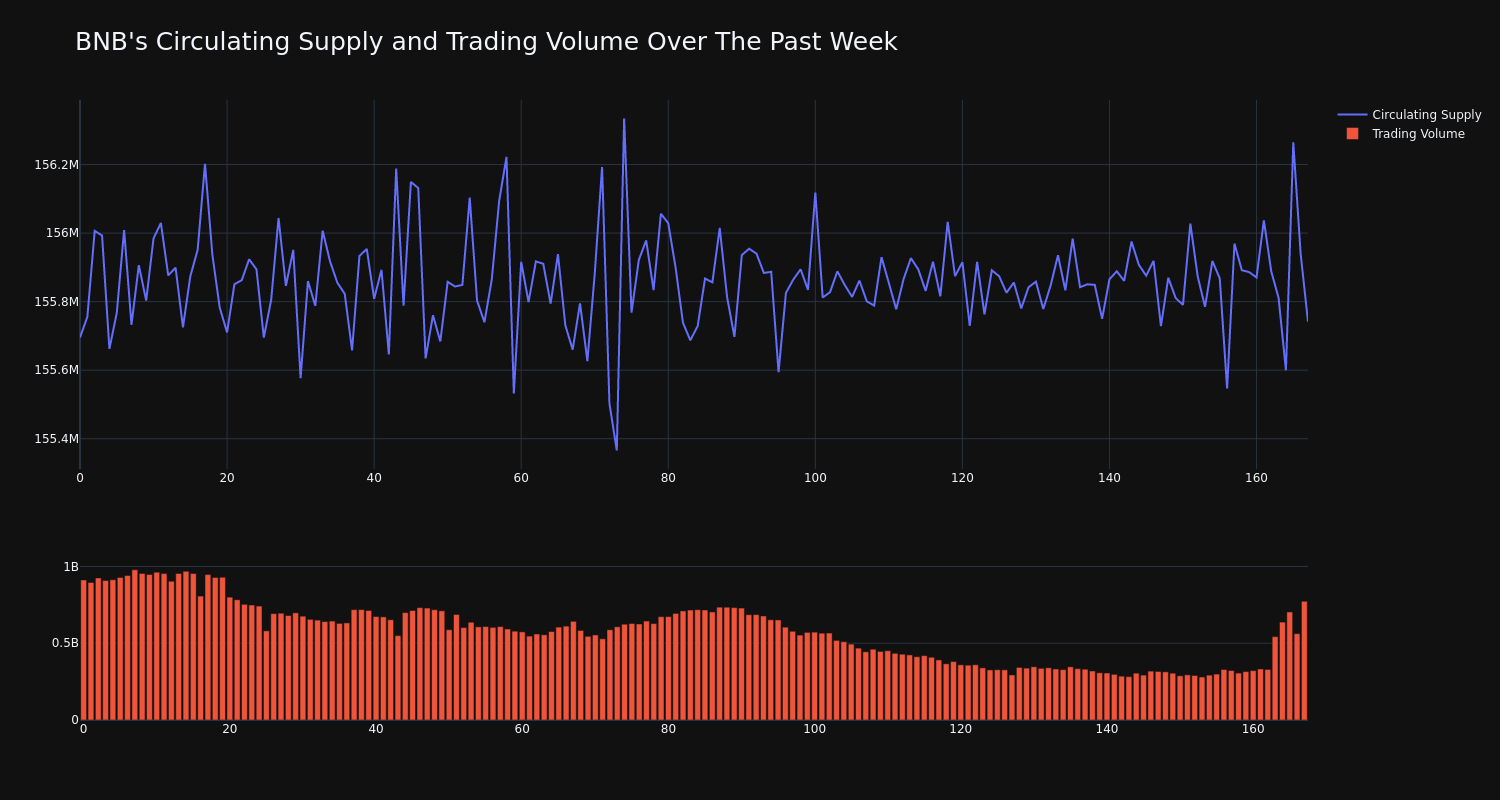1500x800 pixels.
Task: Click the red Trading Volume legend square
Action: [1352, 134]
